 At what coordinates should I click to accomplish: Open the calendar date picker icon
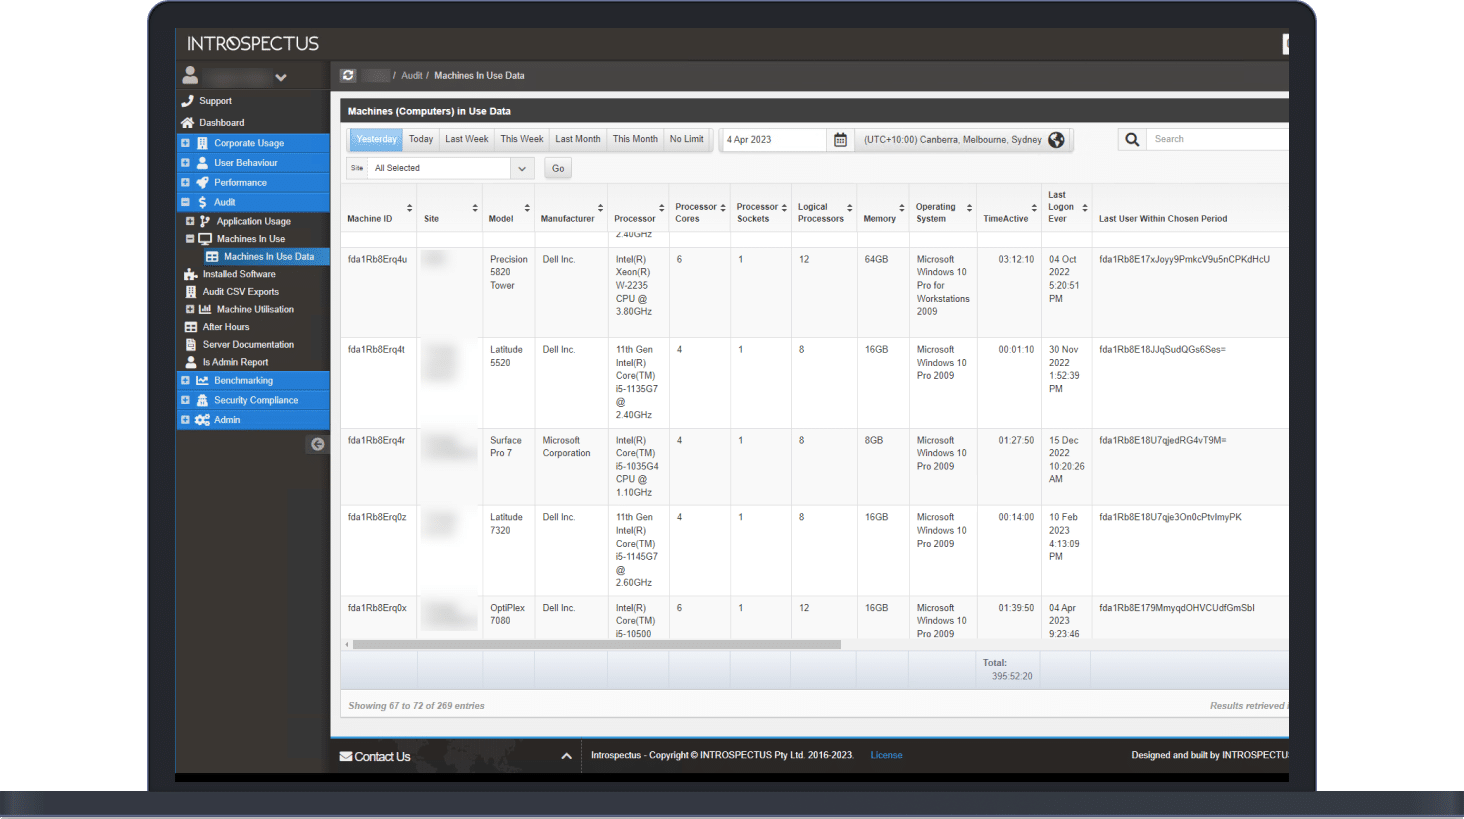(x=840, y=140)
